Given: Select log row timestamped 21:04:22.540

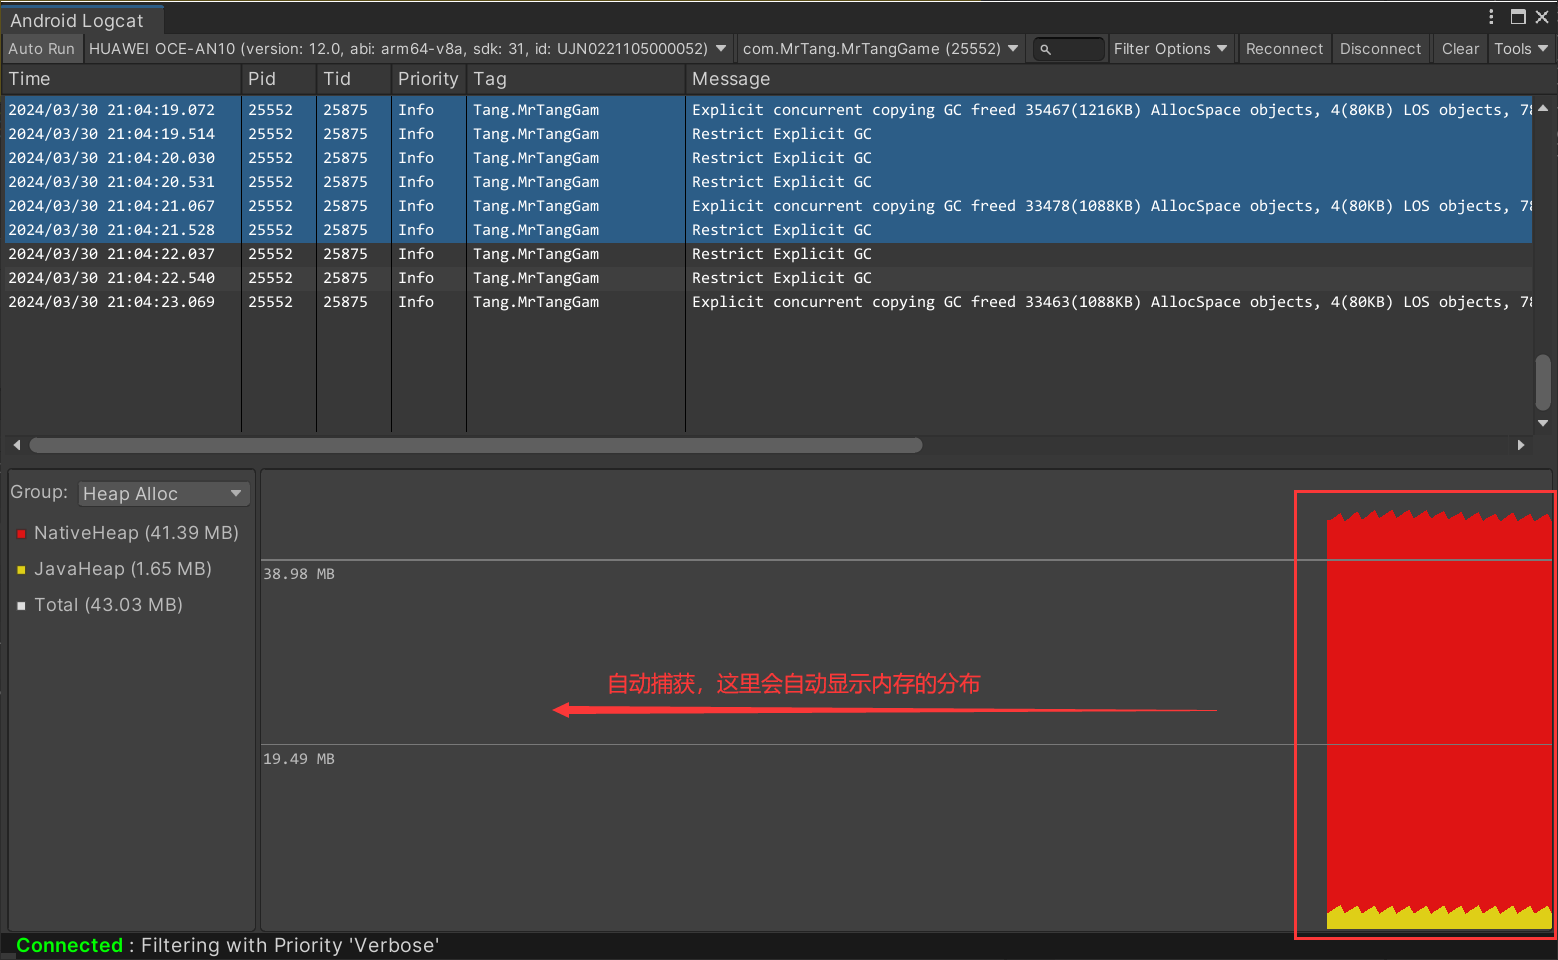Looking at the screenshot, I should (x=767, y=278).
